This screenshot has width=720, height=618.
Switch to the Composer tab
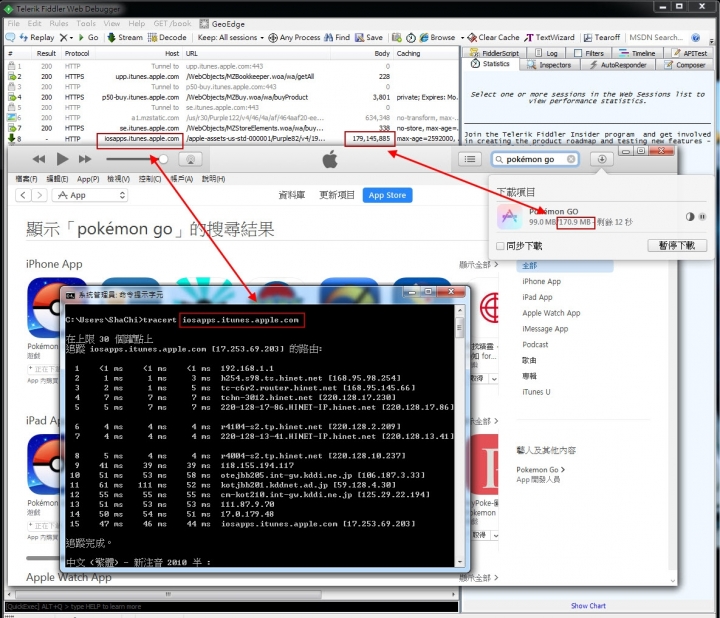tap(684, 65)
